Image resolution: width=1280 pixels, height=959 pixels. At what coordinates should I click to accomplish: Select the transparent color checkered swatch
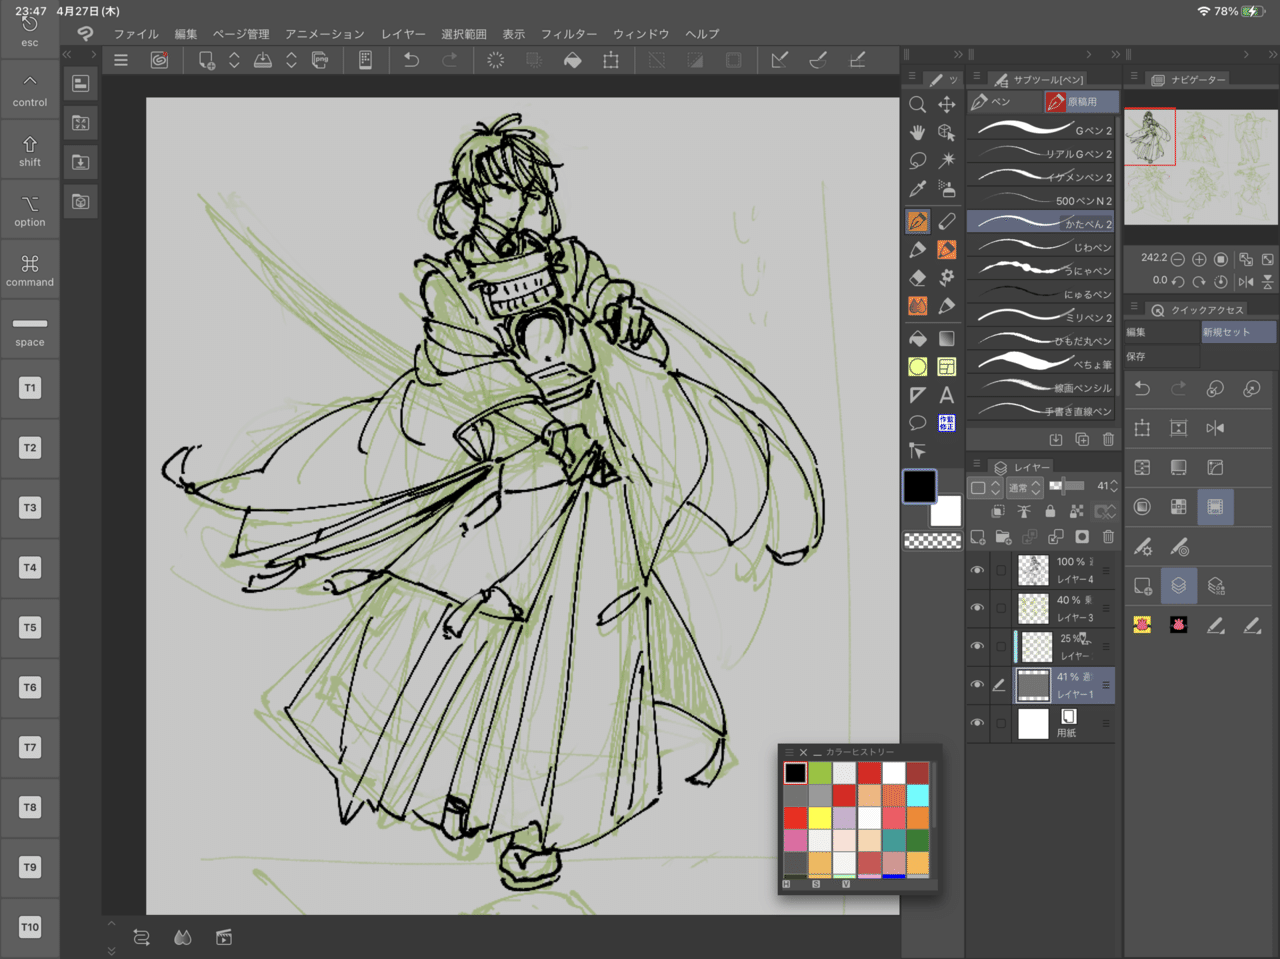click(932, 541)
